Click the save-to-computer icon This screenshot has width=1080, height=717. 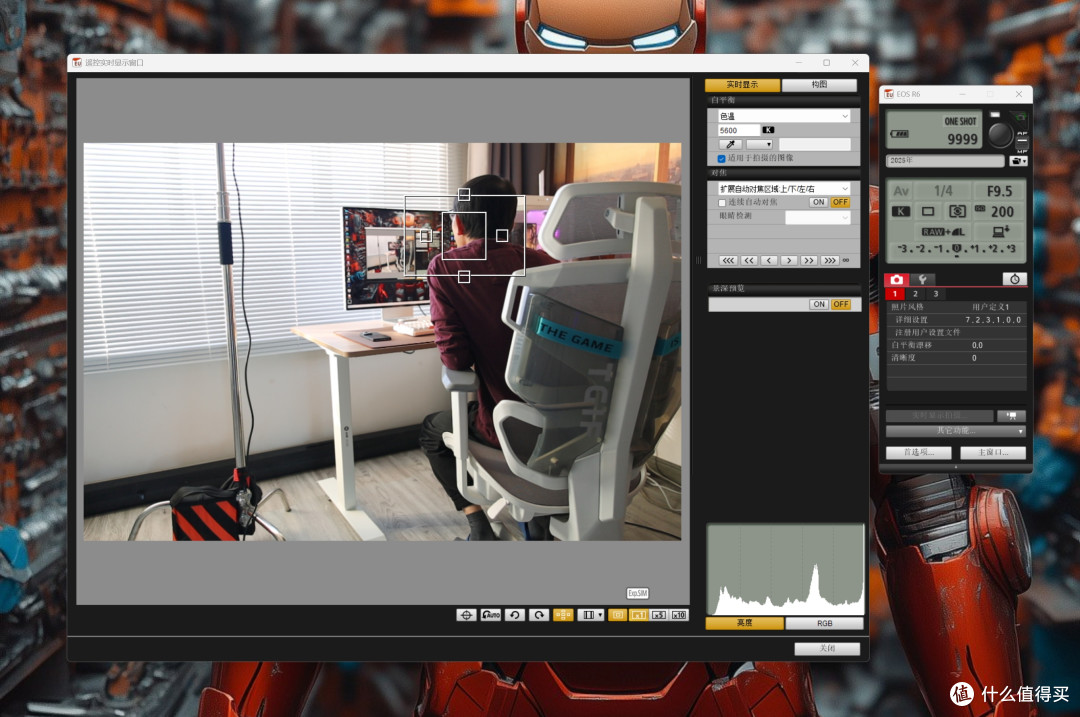(1000, 231)
